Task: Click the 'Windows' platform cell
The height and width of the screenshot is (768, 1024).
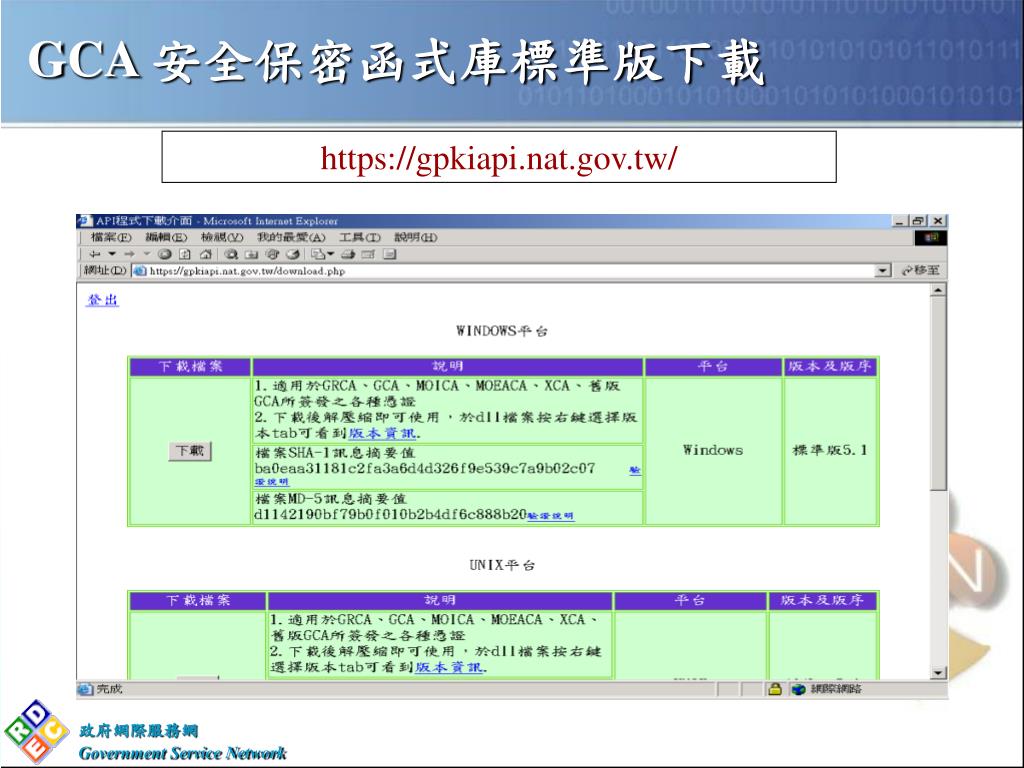Action: click(x=713, y=450)
